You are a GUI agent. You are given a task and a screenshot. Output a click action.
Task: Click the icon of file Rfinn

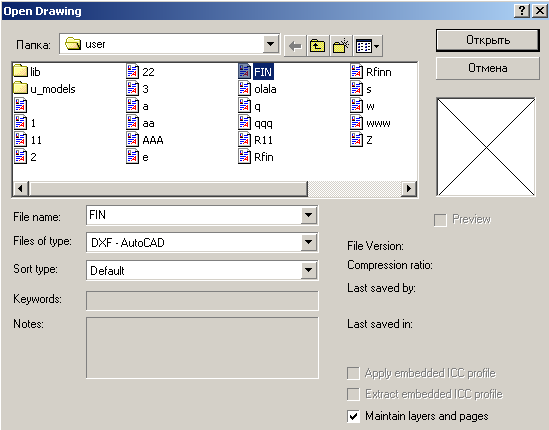pos(356,71)
